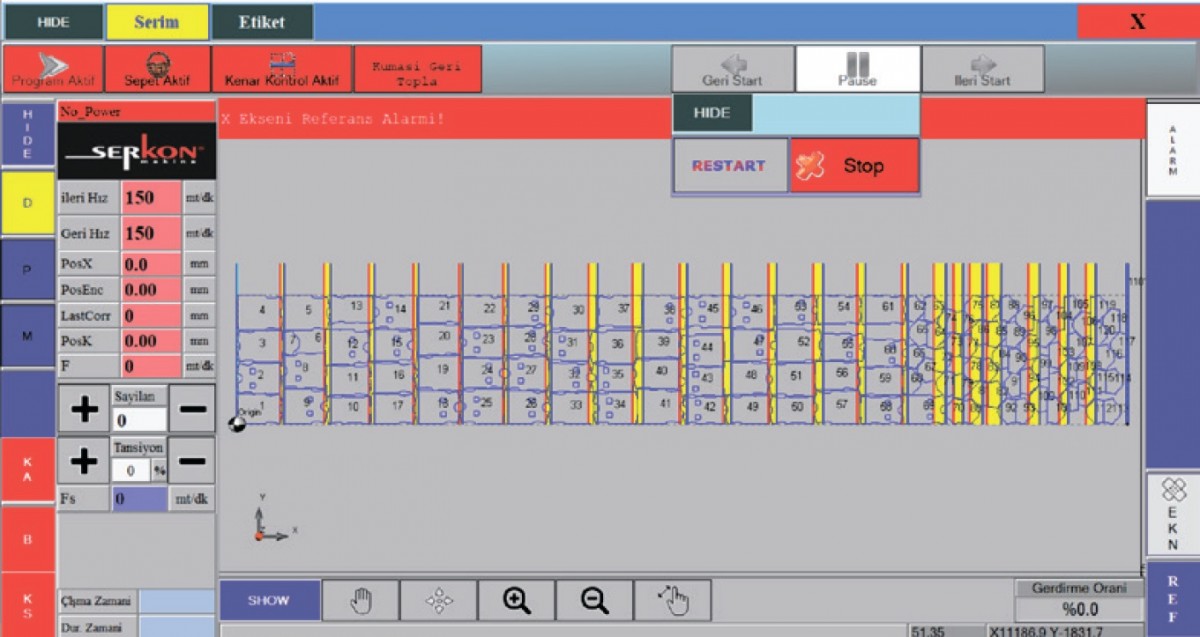
Task: Toggle Sepet Aktif
Action: [157, 69]
